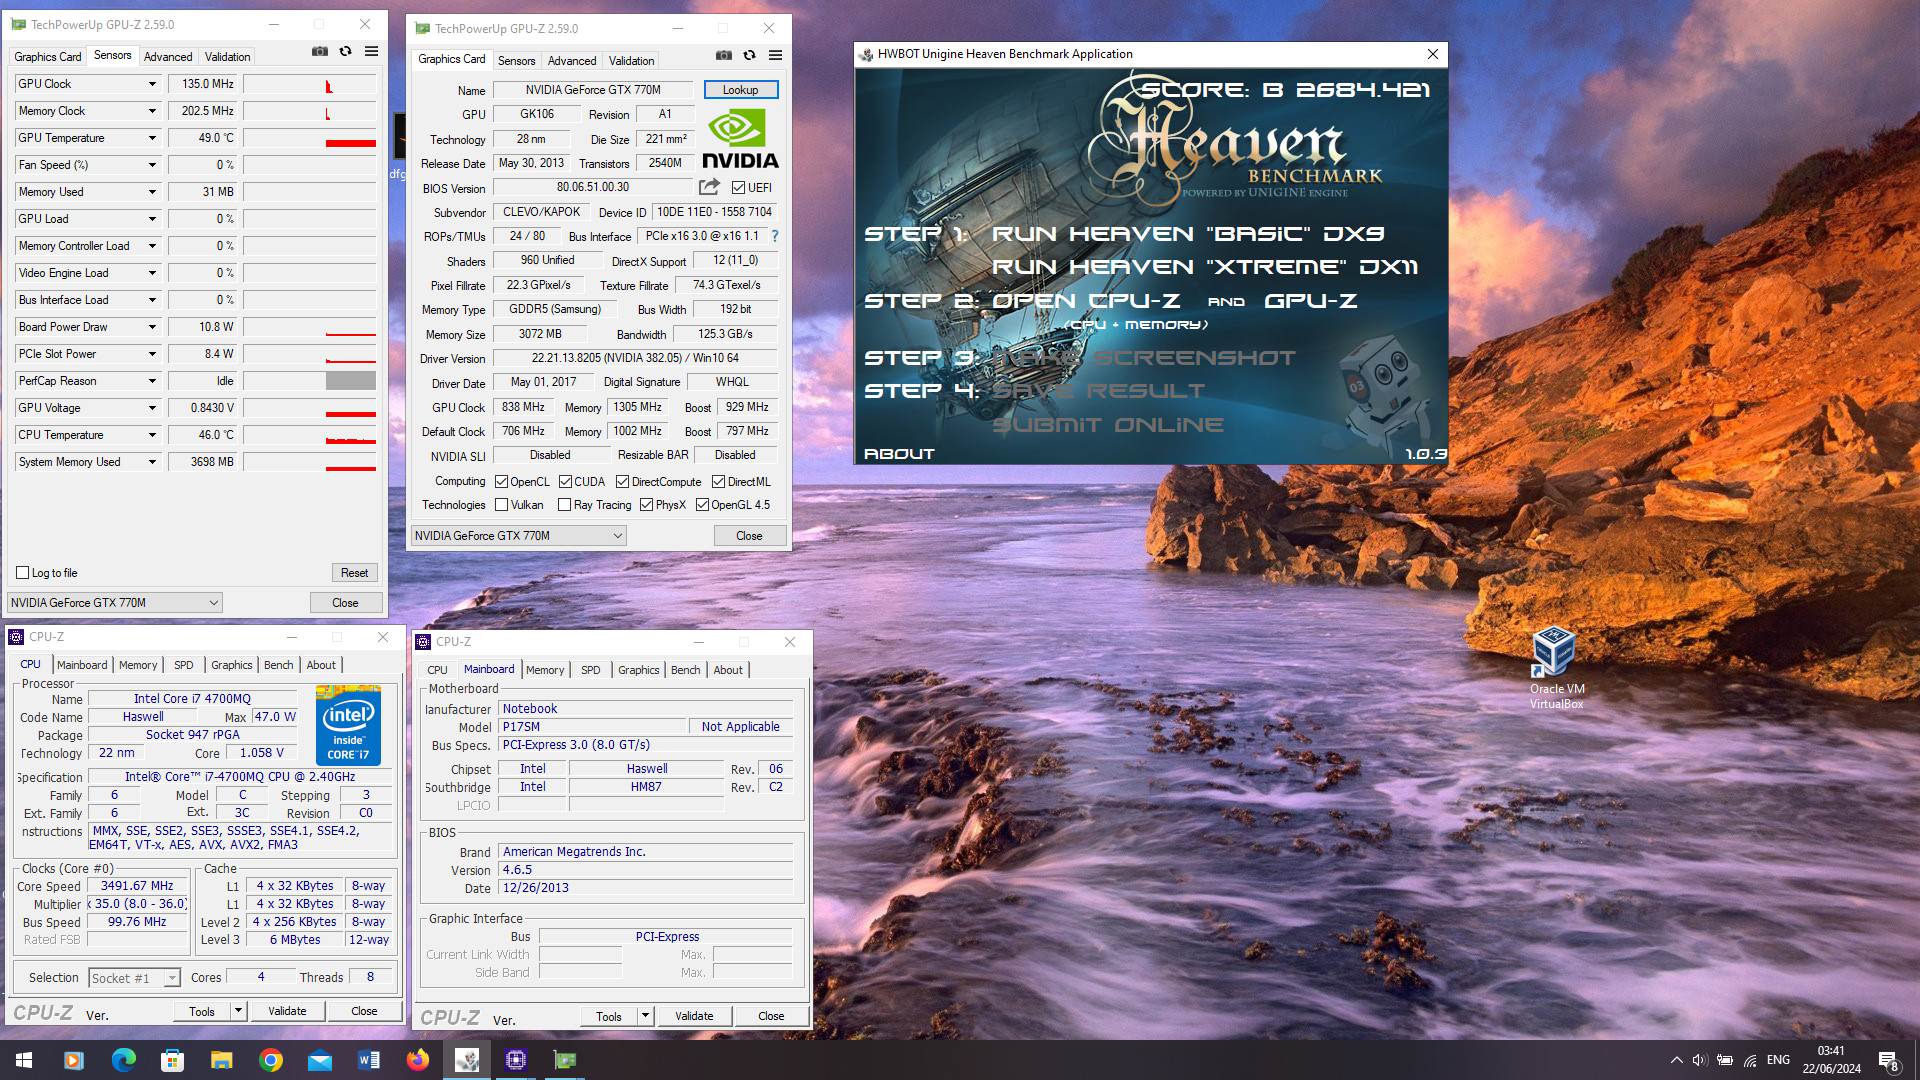1920x1080 pixels.
Task: Open the Socket #1 selection dropdown
Action: tap(134, 978)
